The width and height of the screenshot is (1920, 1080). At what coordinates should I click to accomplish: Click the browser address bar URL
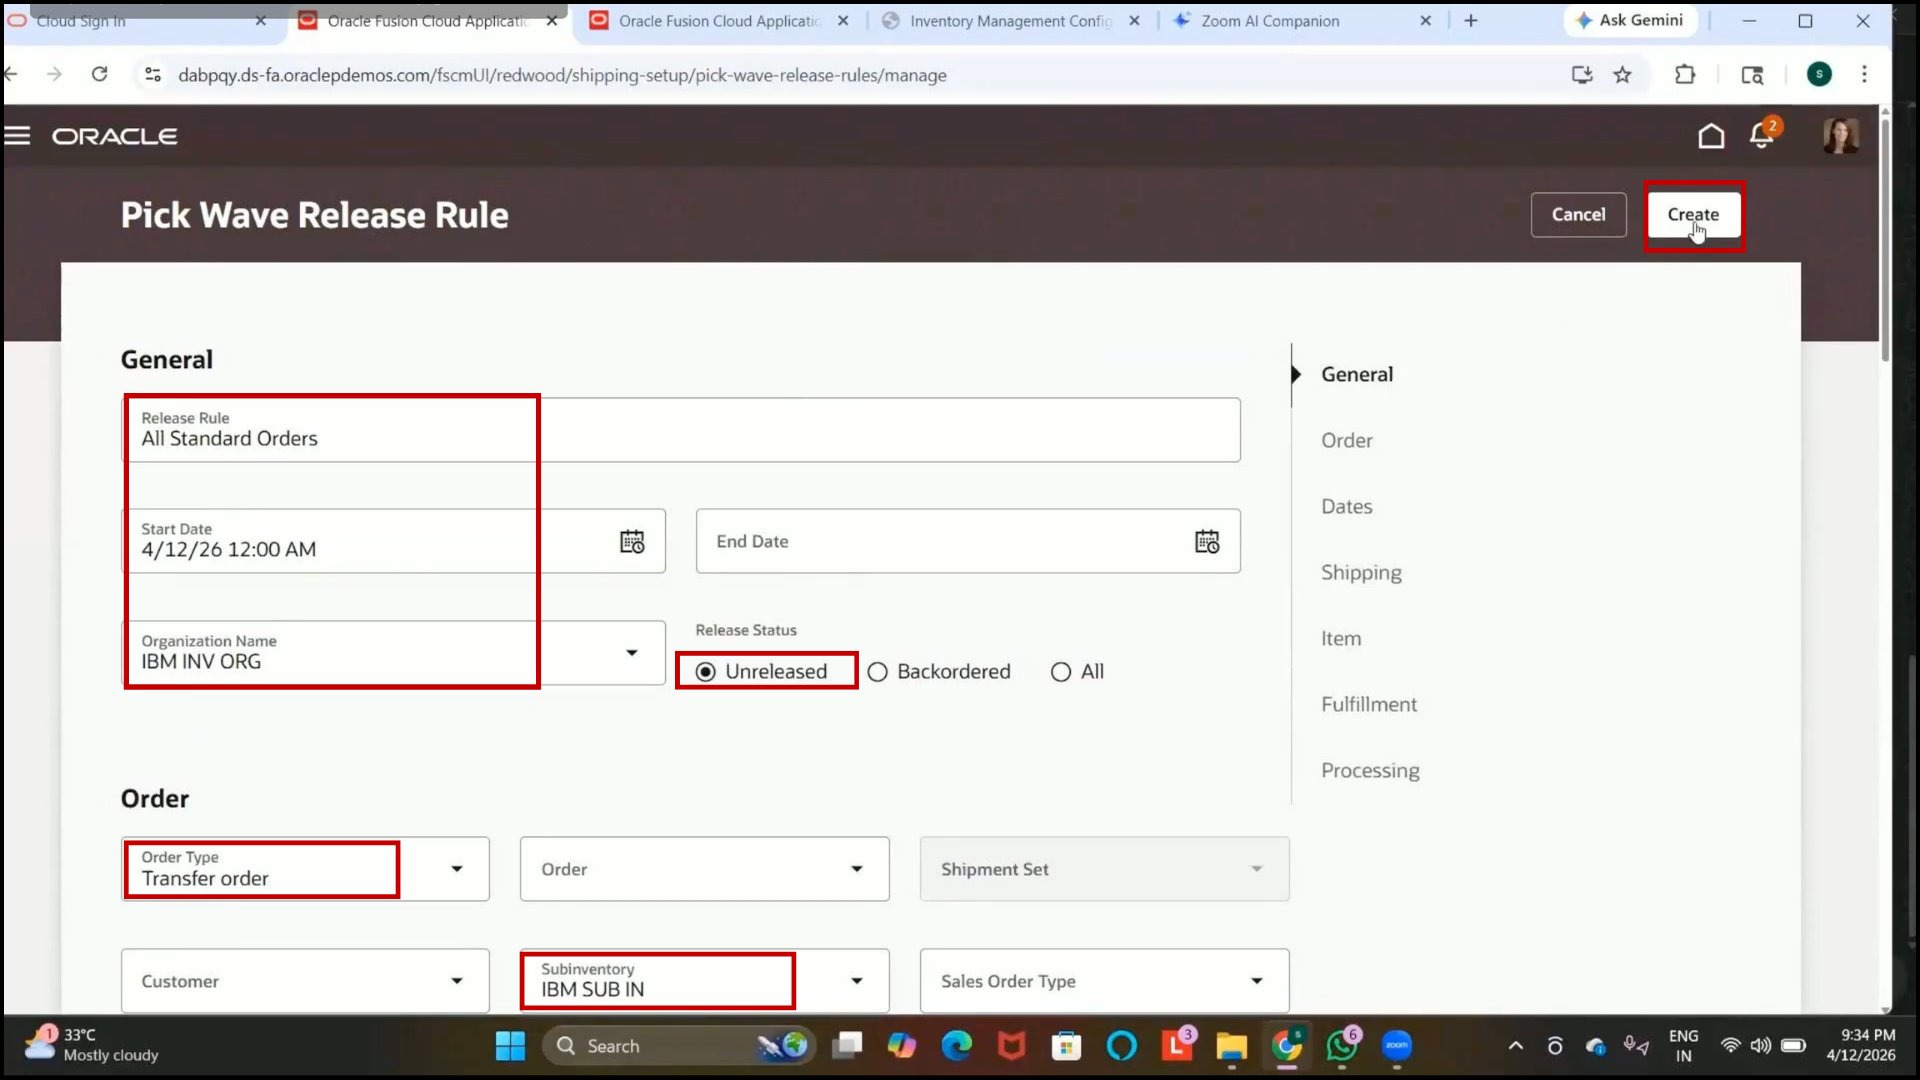click(x=562, y=75)
